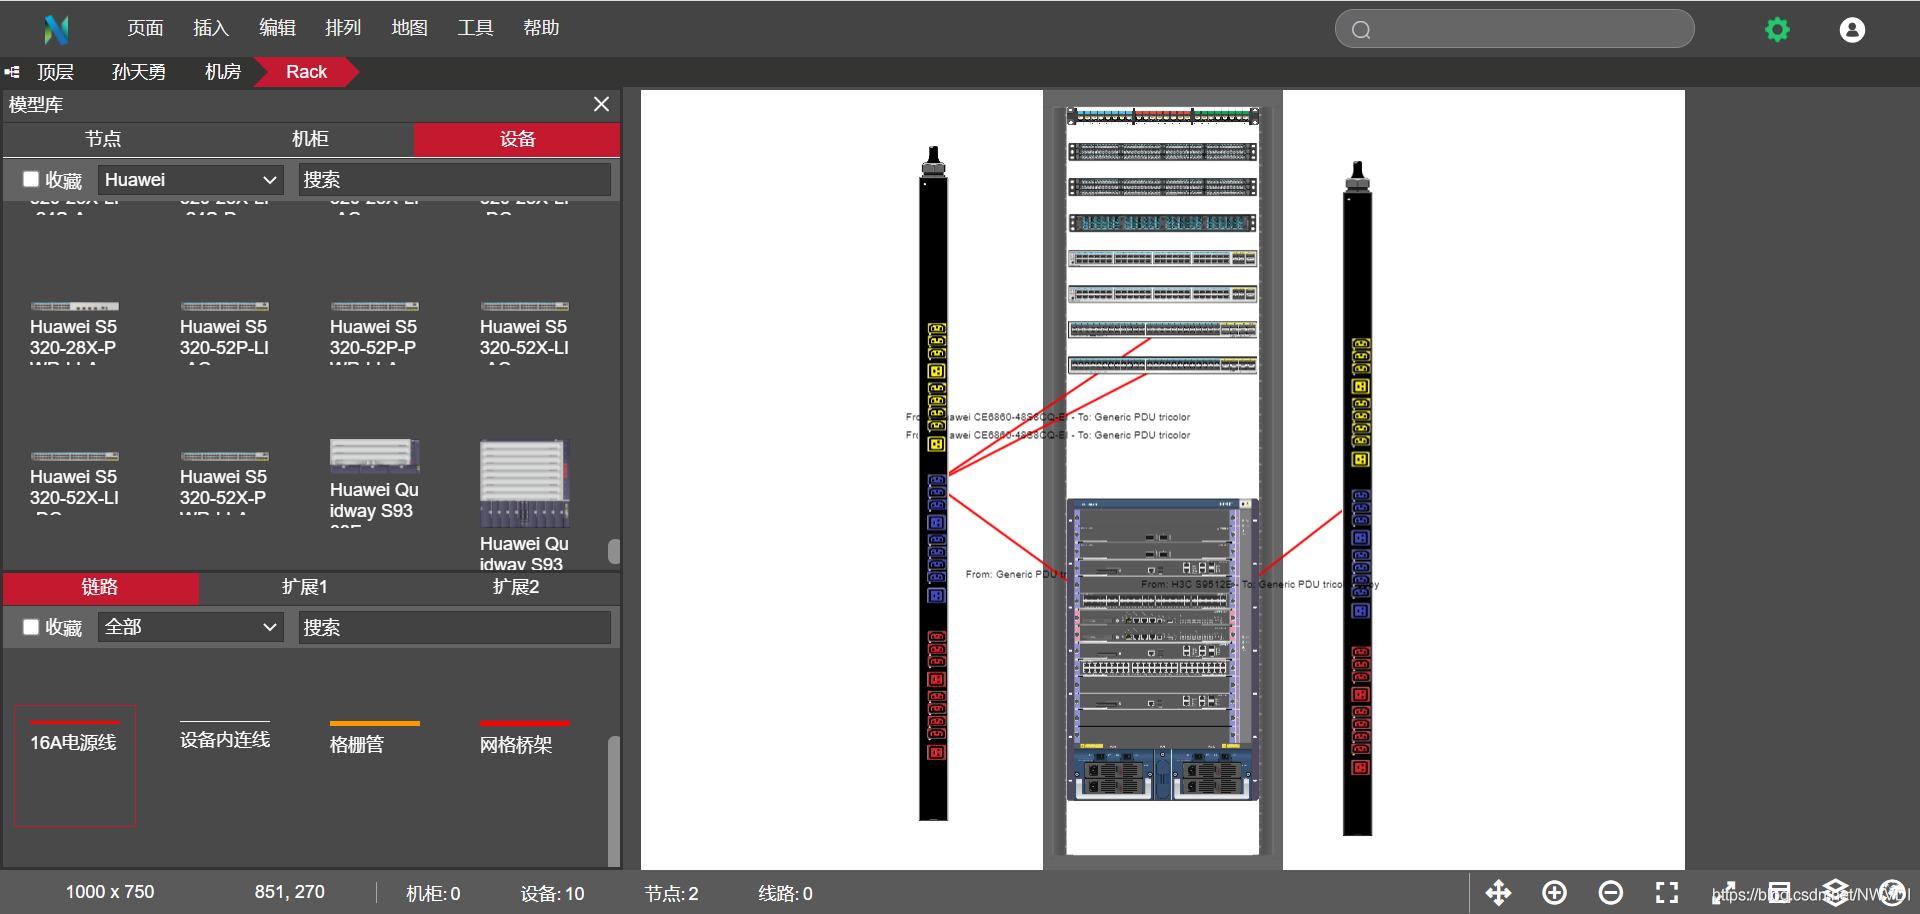The height and width of the screenshot is (914, 1920).
Task: Switch to the 扩展2 tab
Action: pos(516,587)
